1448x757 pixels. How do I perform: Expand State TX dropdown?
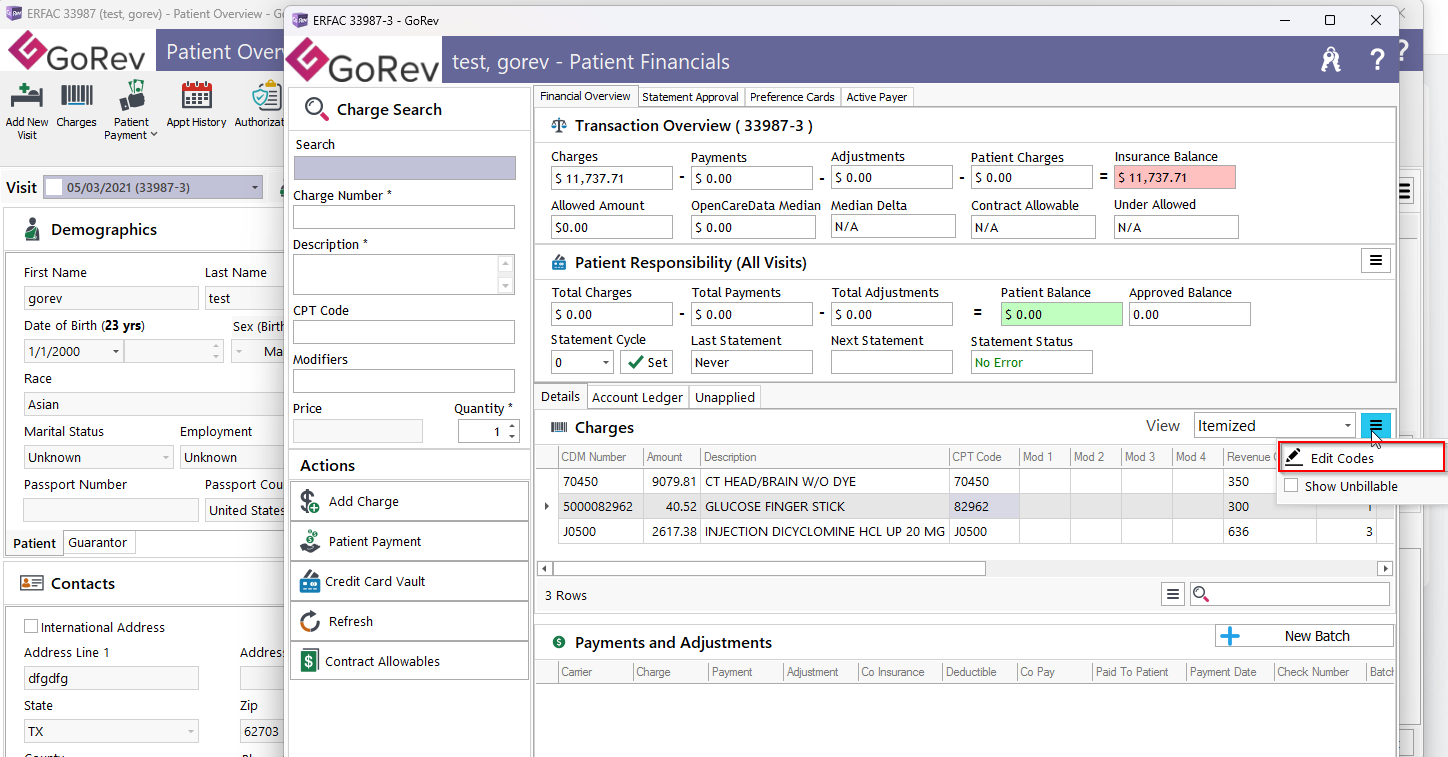pos(190,731)
